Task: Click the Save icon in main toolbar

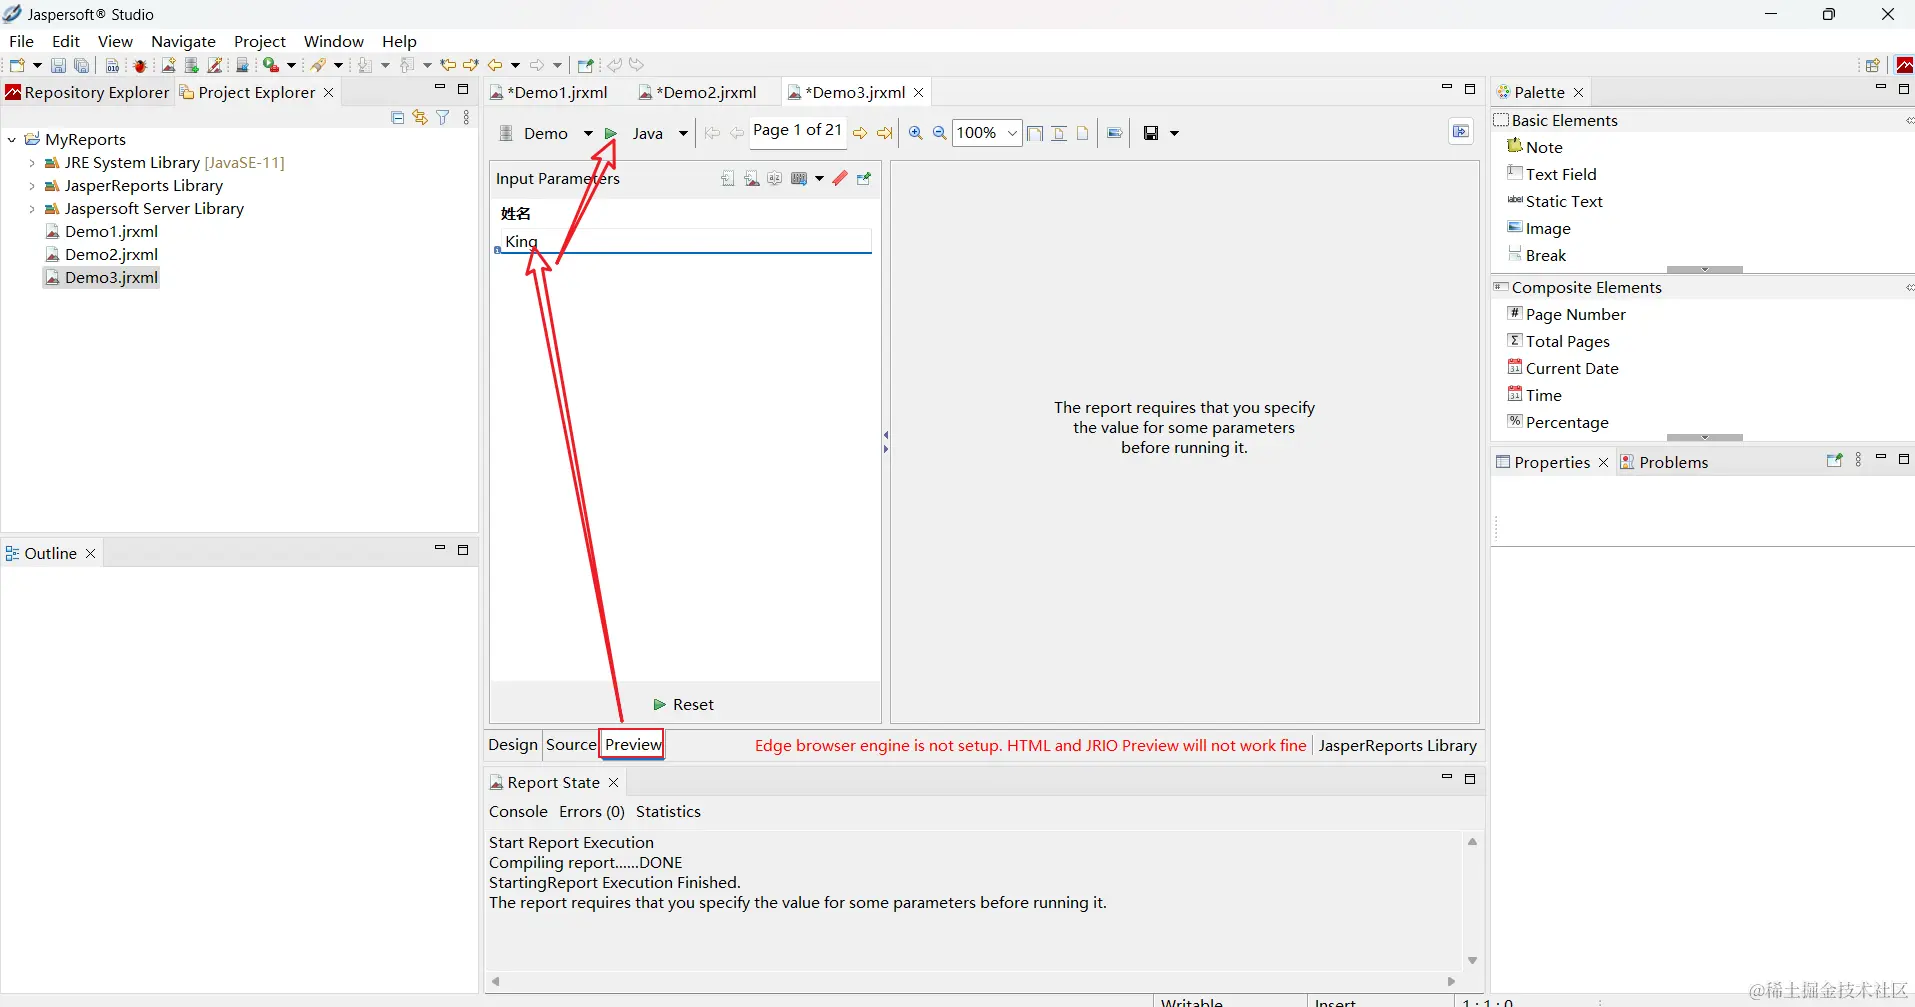Action: 58,65
